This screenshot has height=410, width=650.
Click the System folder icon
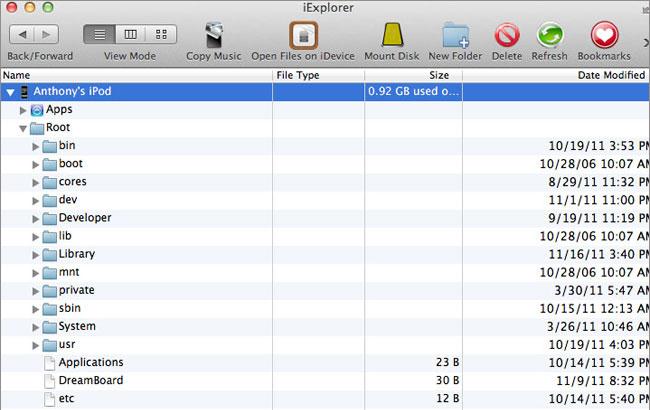50,327
